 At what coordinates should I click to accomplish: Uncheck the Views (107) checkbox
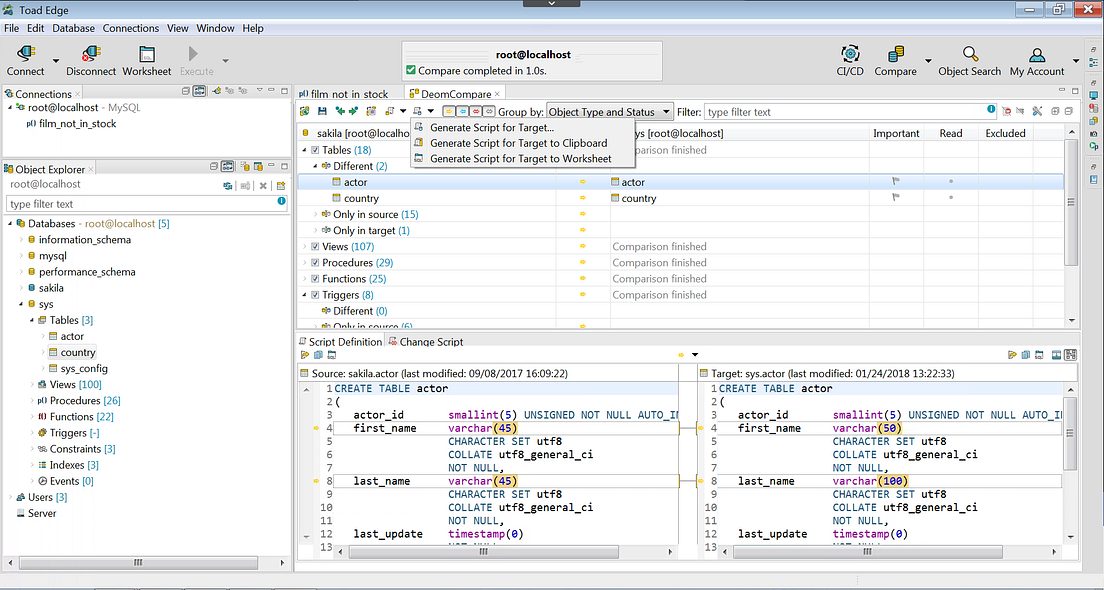[x=315, y=247]
